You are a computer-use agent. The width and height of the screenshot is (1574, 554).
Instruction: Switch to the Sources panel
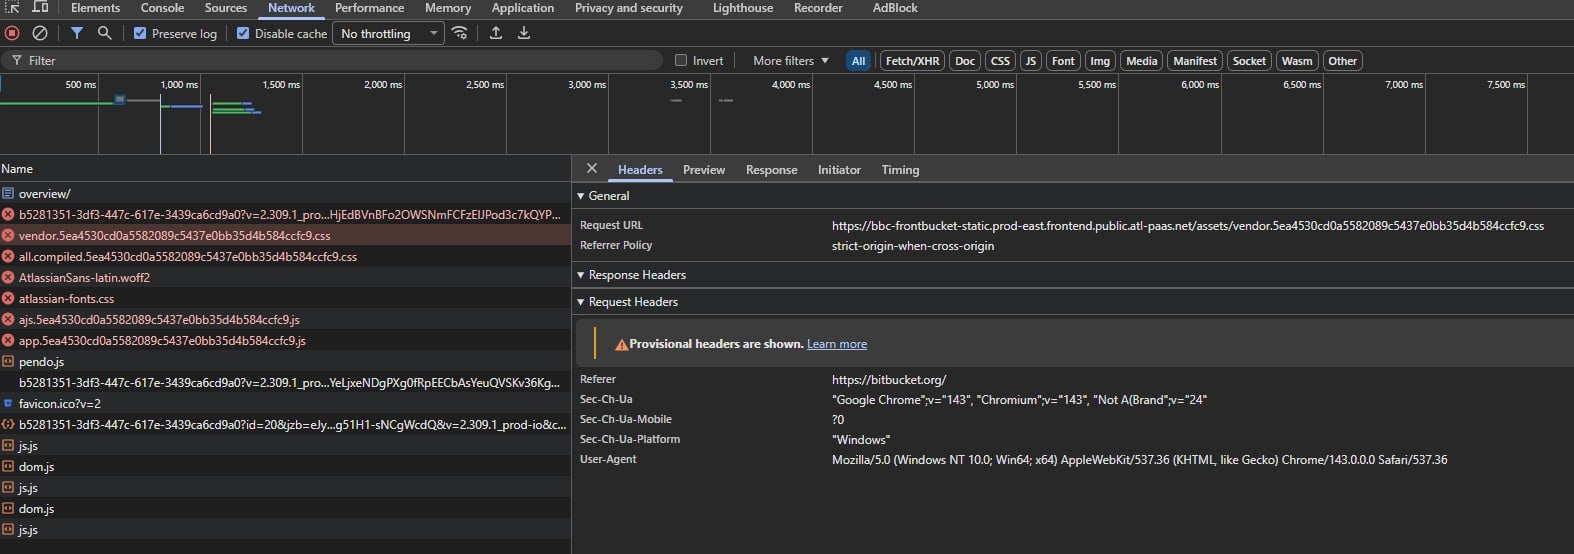tap(226, 7)
